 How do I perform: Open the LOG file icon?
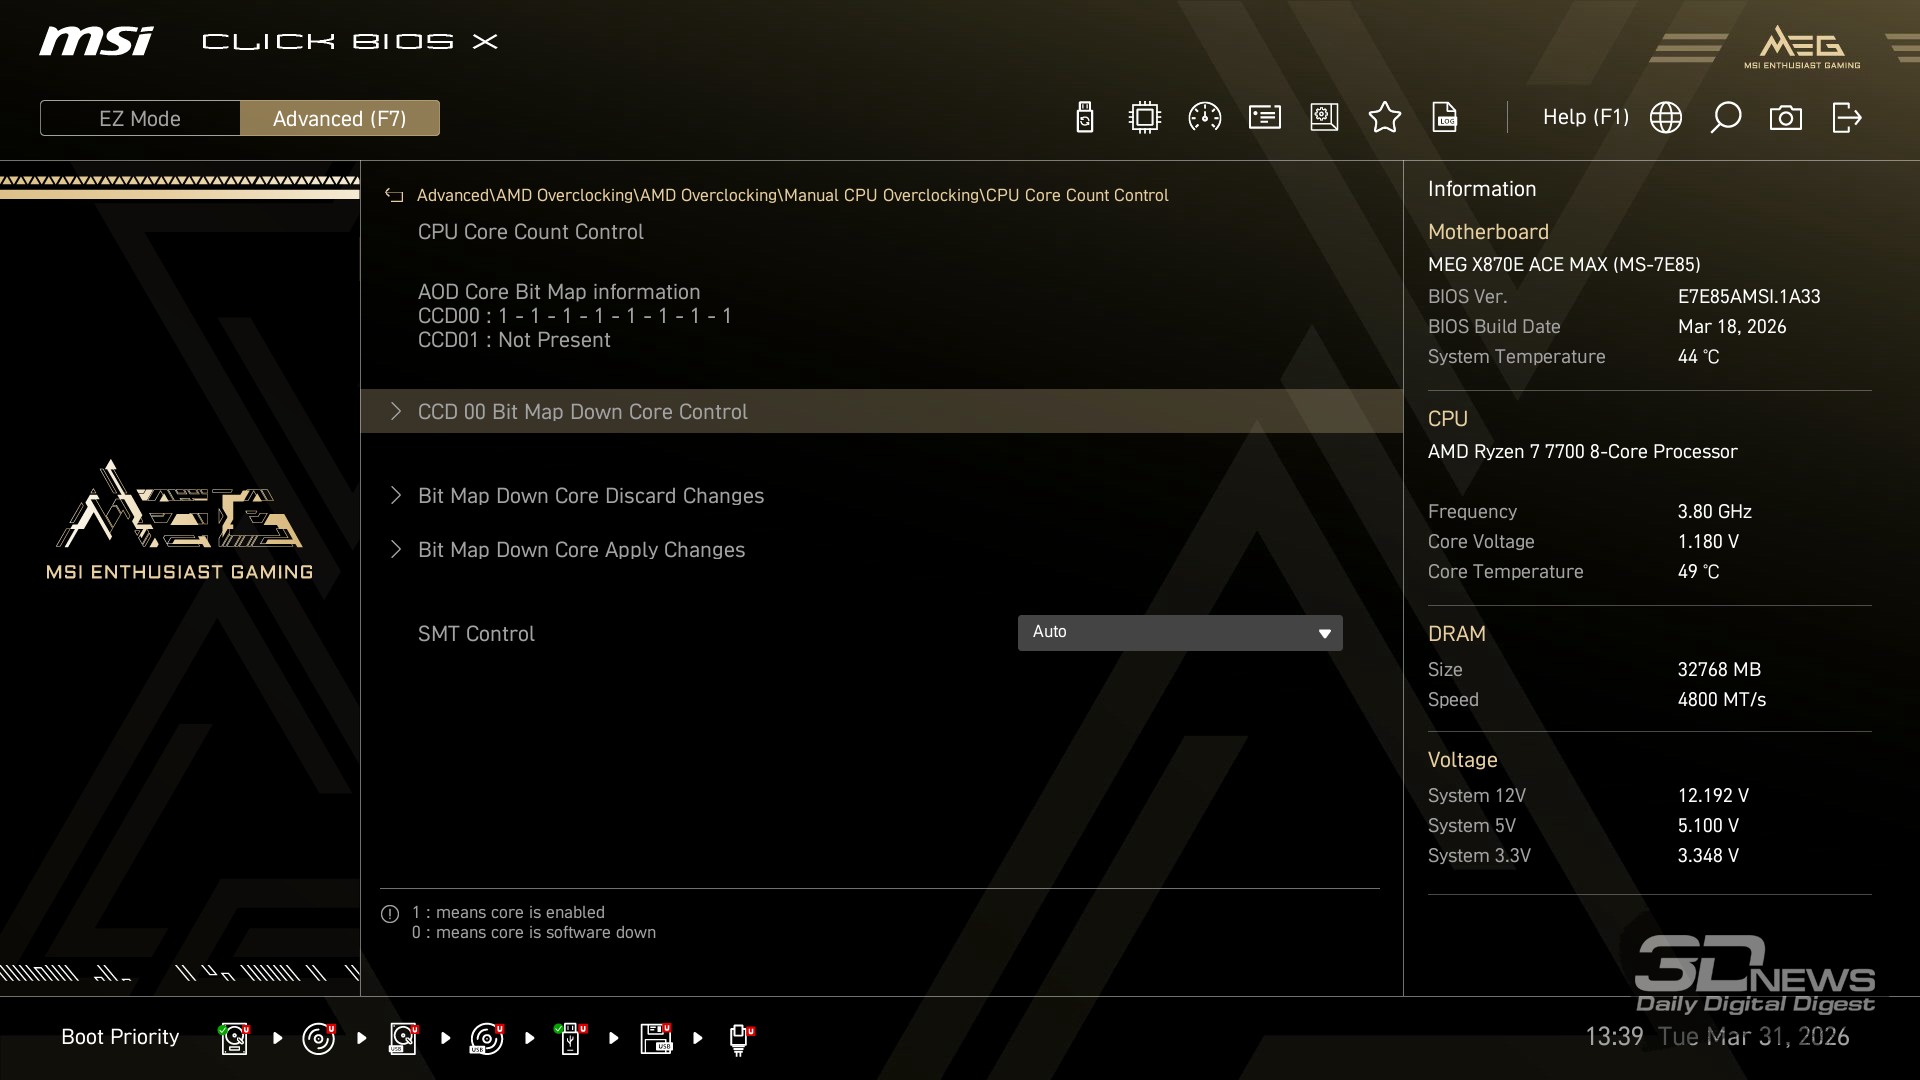click(x=1445, y=118)
